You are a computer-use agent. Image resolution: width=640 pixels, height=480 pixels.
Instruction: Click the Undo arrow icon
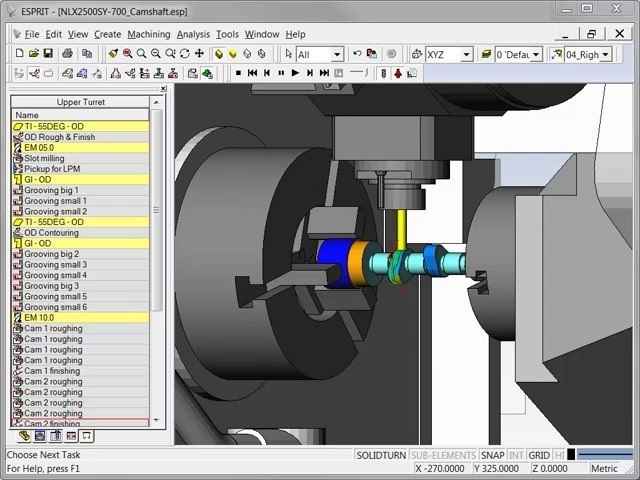(357, 54)
